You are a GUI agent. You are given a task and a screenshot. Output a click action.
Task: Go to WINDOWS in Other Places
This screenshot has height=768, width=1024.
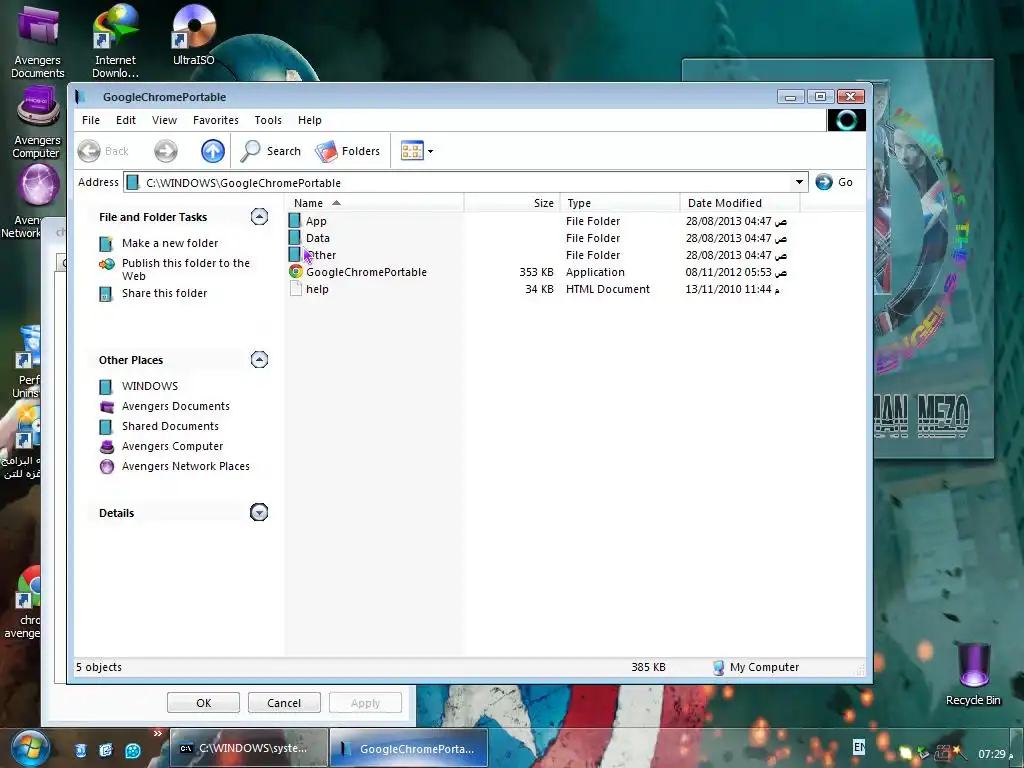[x=150, y=386]
